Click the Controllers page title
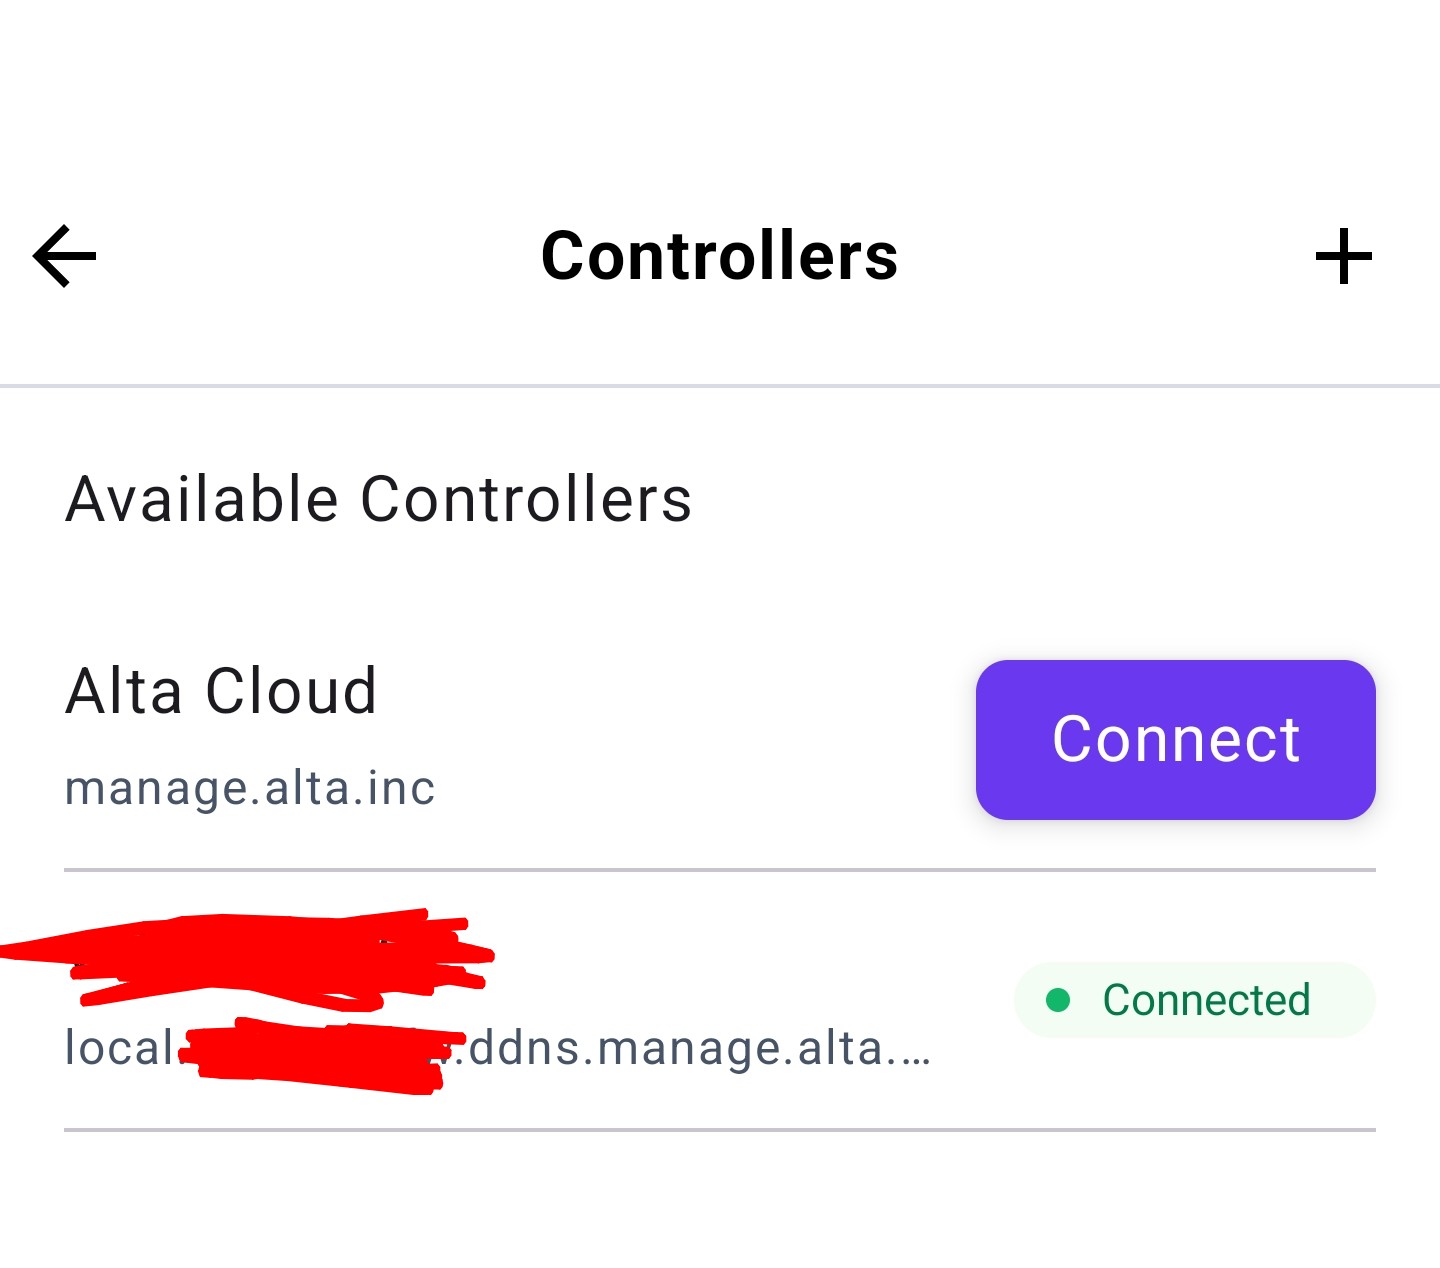The image size is (1440, 1268). coord(719,256)
